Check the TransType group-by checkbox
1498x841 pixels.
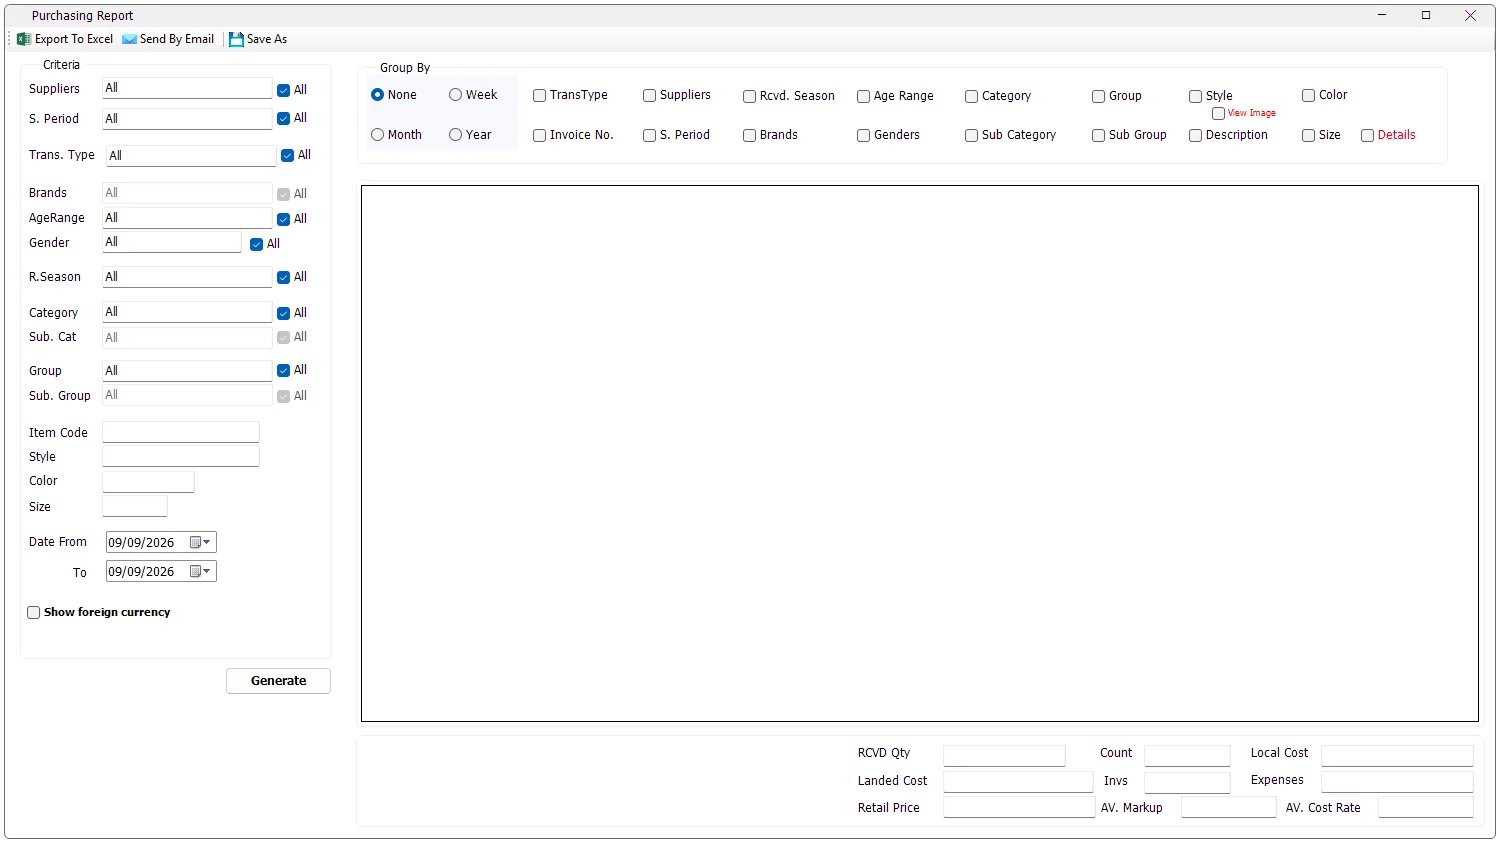(539, 96)
